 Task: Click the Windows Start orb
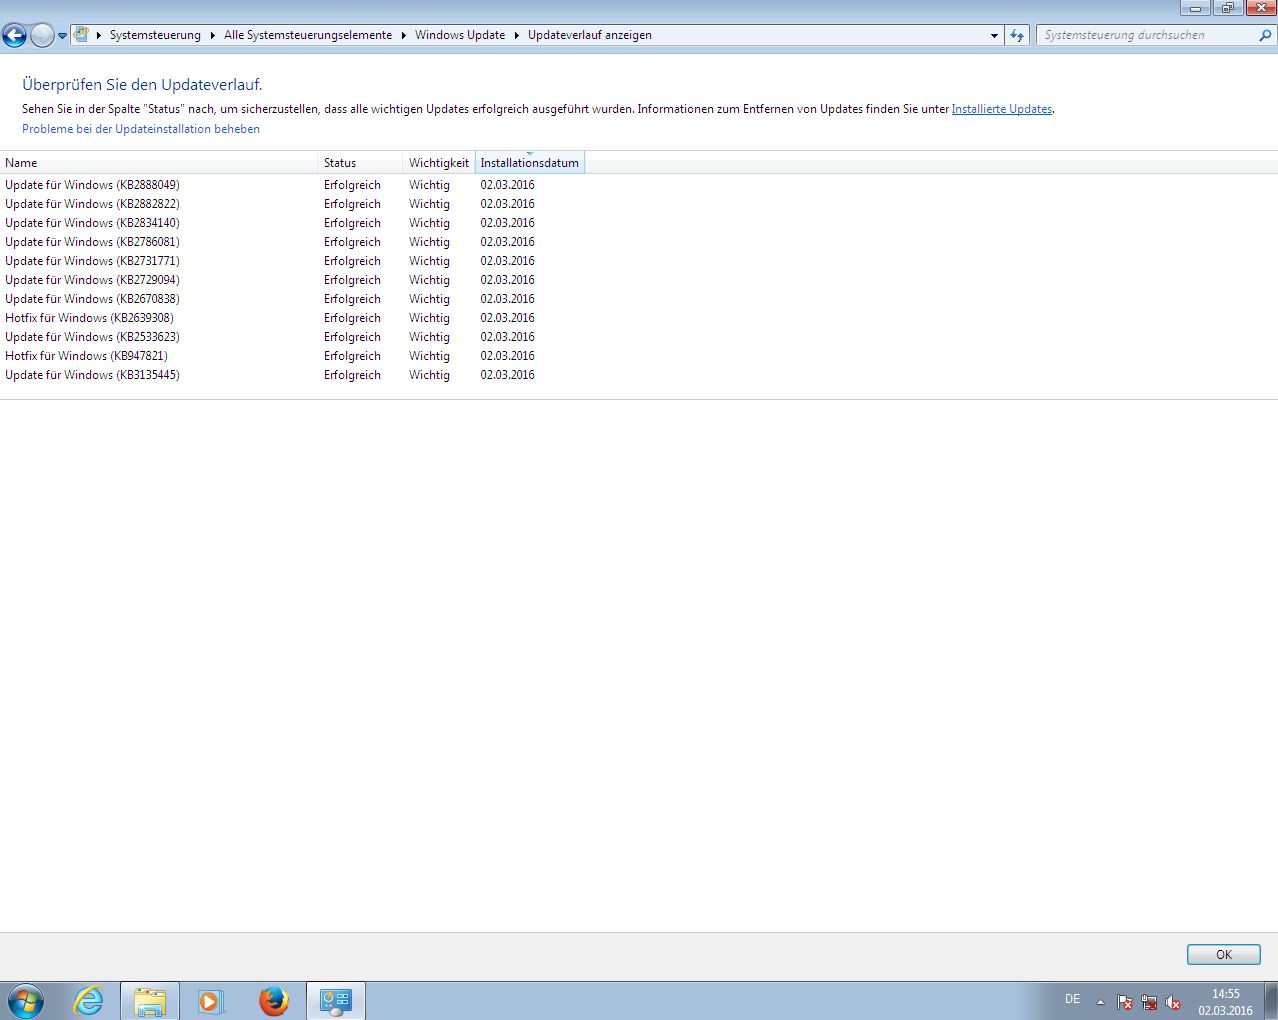tap(26, 1000)
